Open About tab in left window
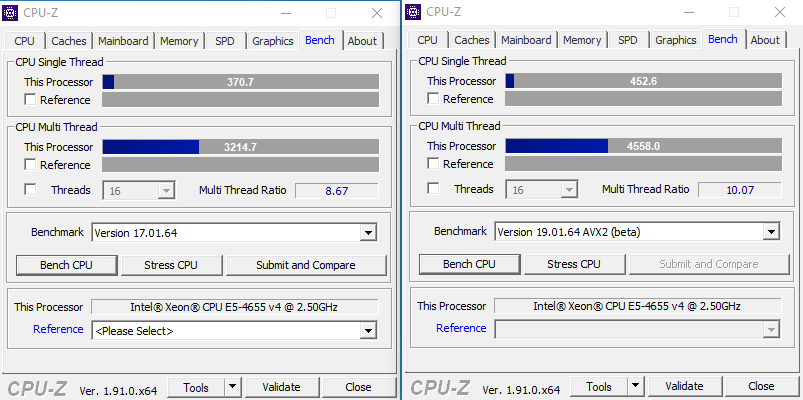This screenshot has height=400, width=803. coord(363,41)
